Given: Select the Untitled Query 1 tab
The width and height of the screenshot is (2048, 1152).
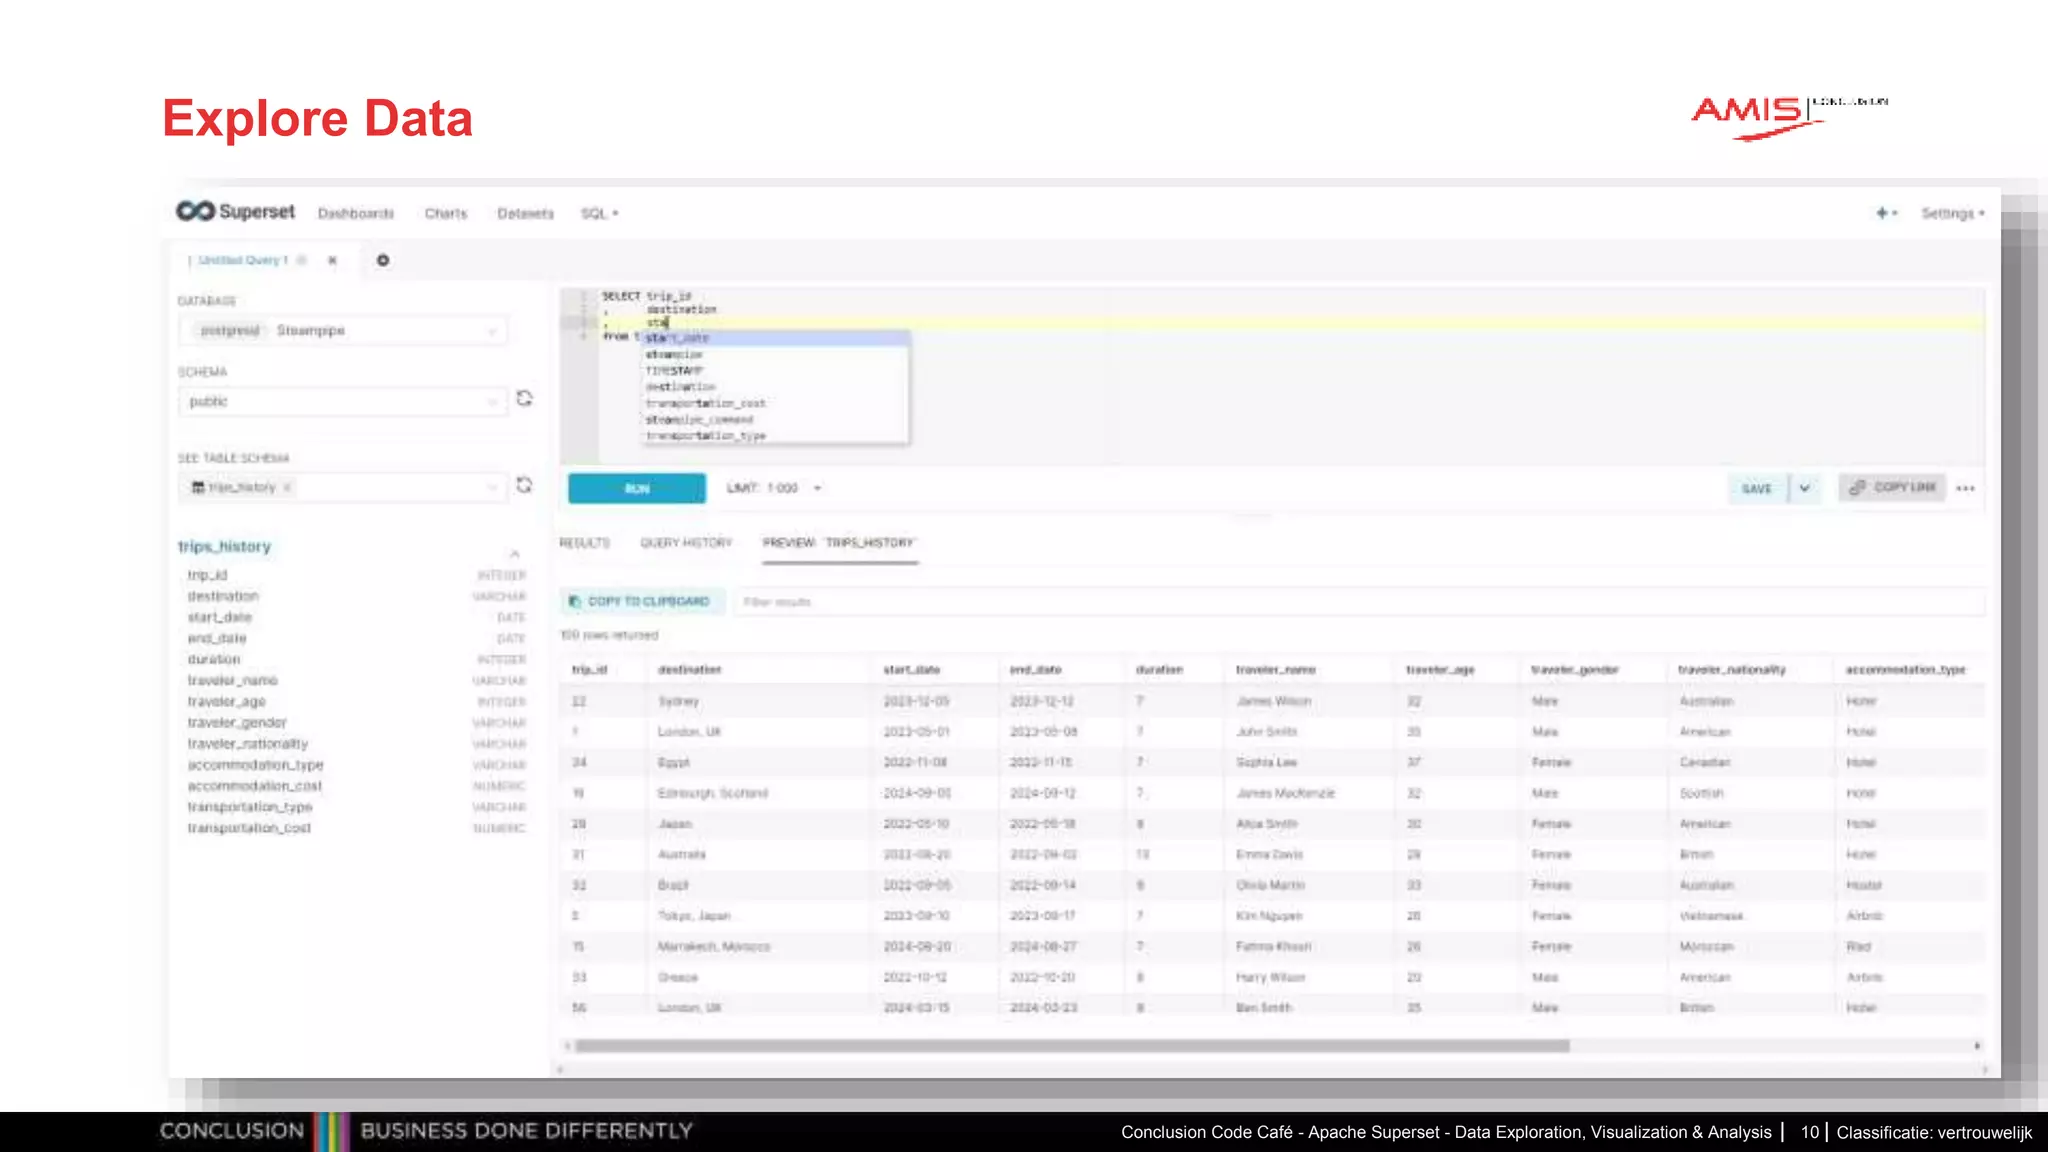Looking at the screenshot, I should 243,260.
